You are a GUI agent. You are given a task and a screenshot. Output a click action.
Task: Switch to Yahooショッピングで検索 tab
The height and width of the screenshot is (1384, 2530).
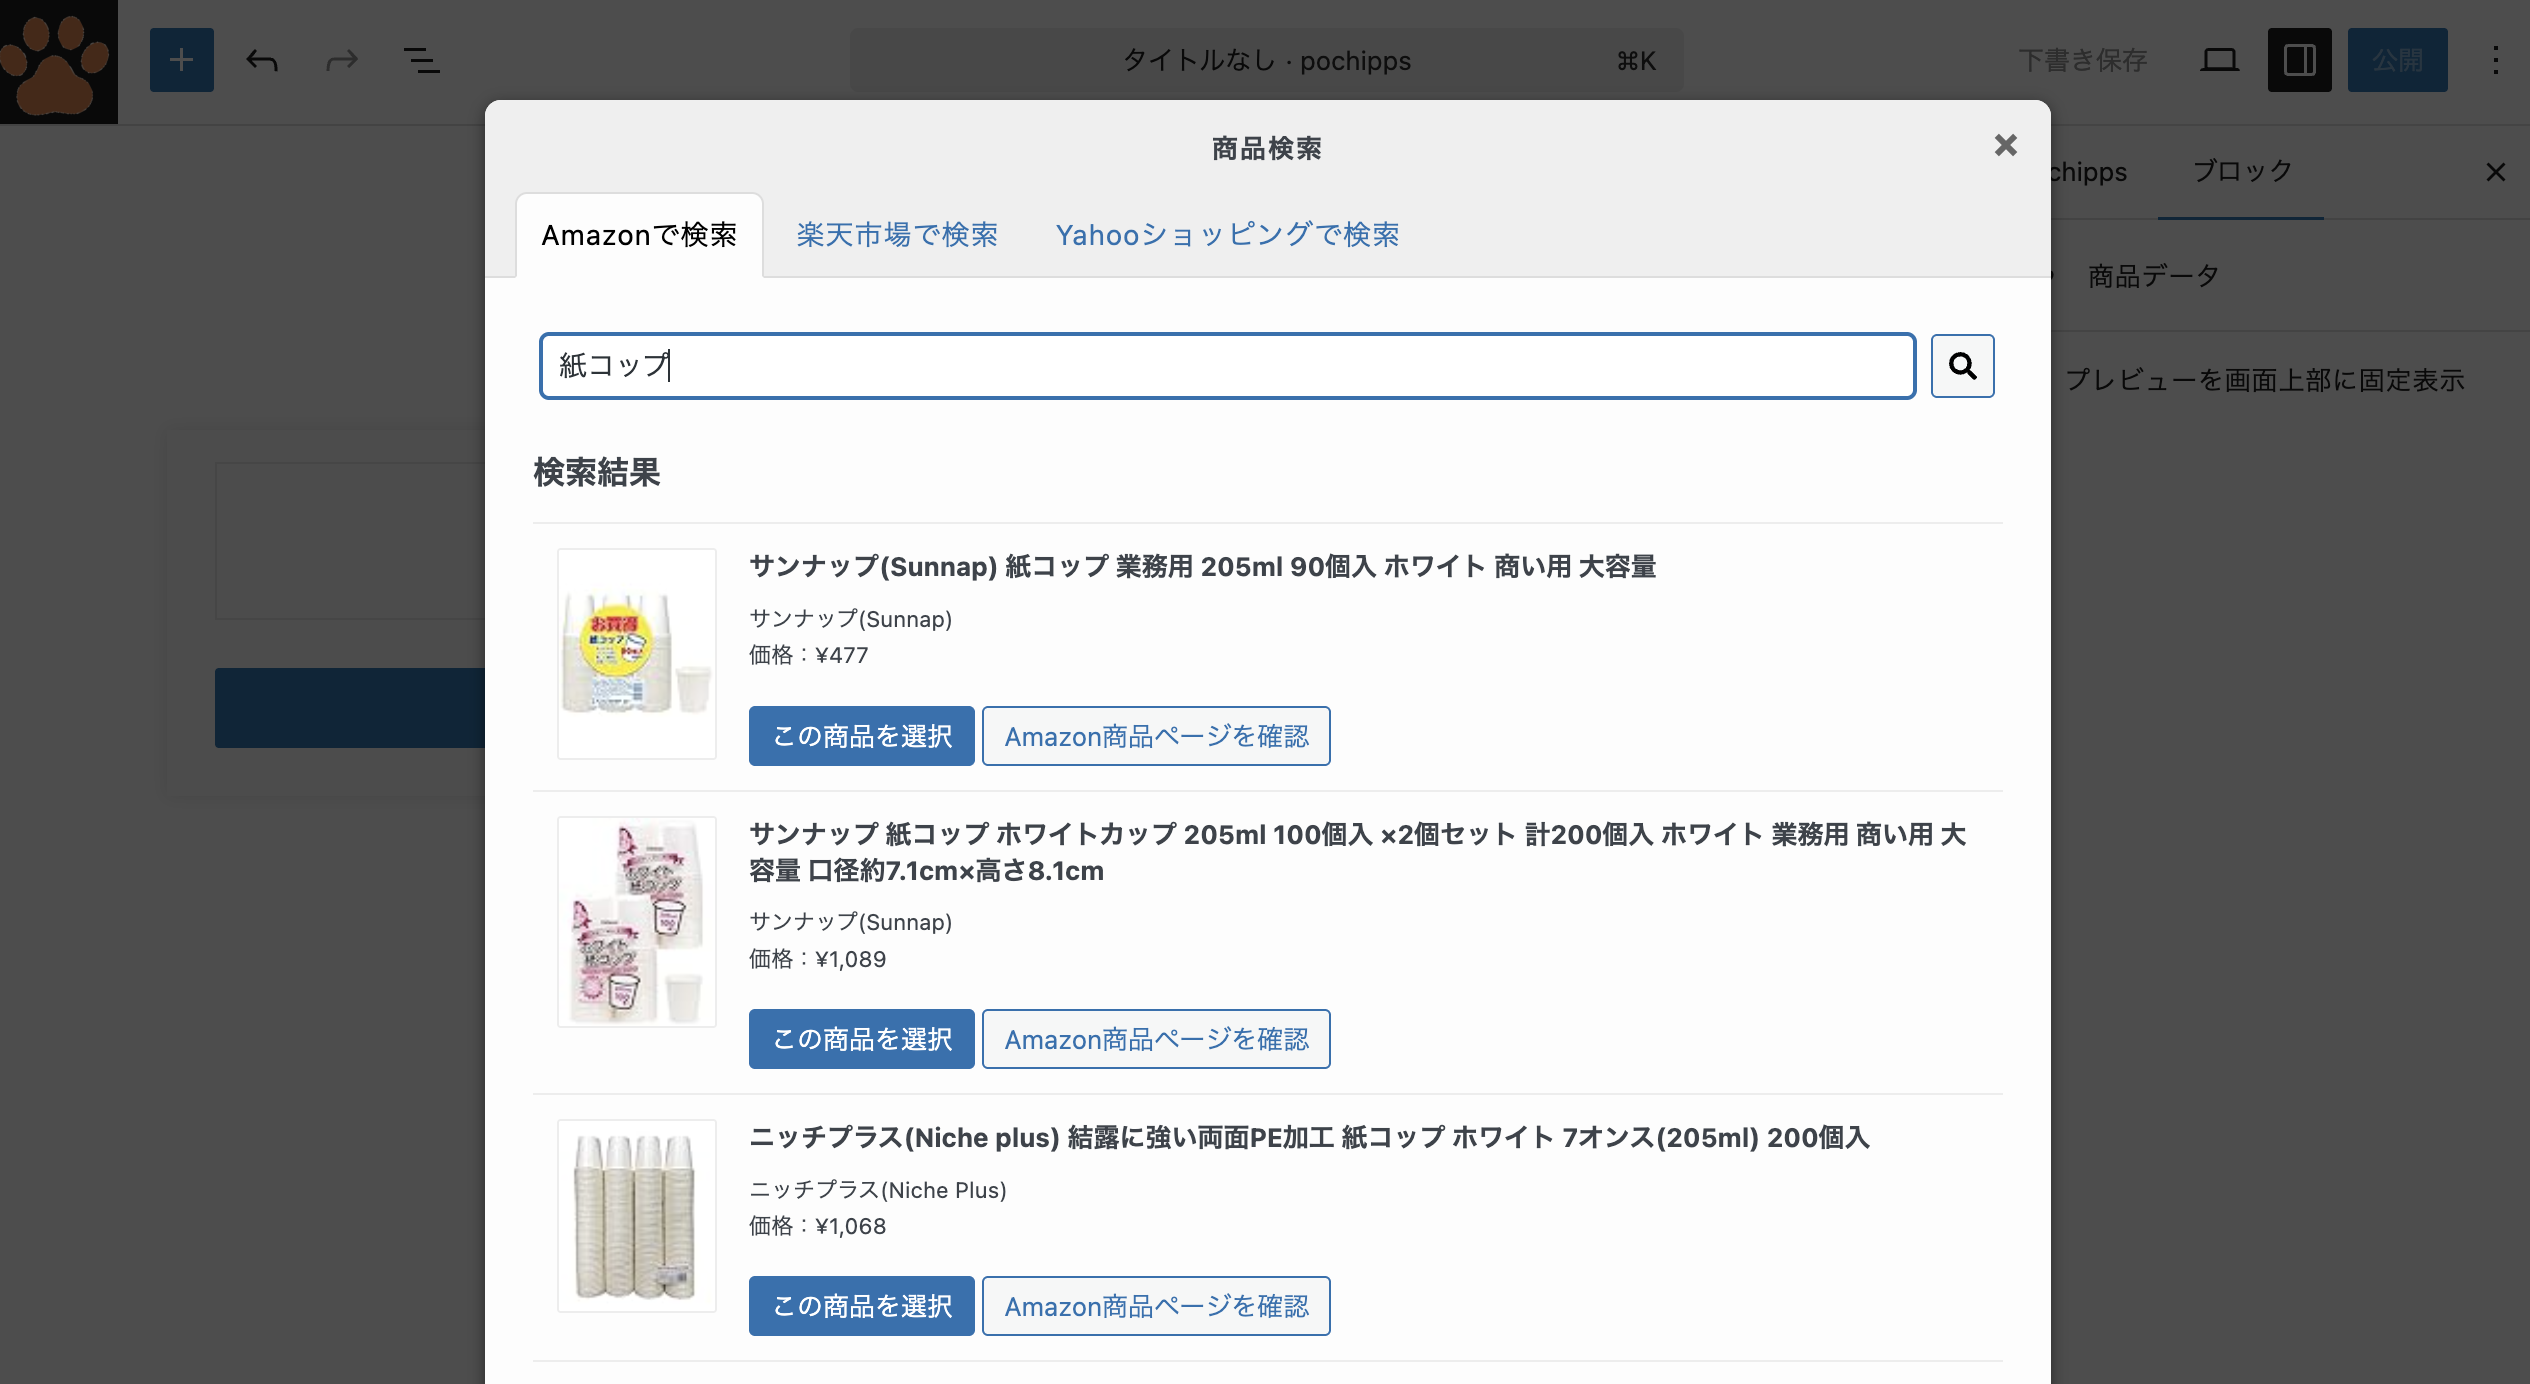pos(1227,235)
